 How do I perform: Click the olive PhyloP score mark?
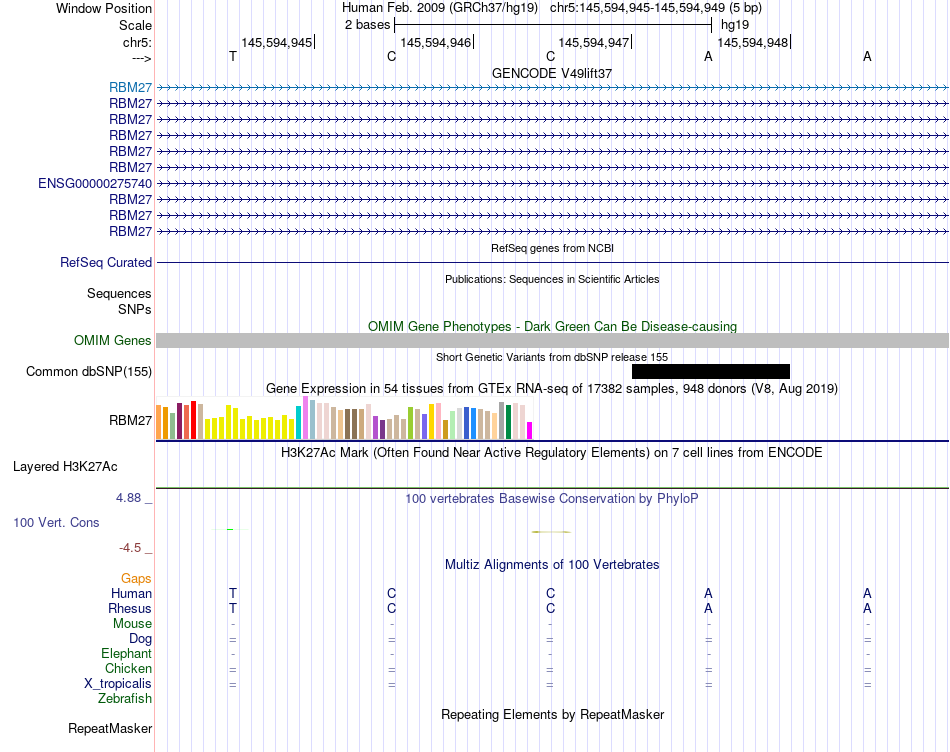point(551,532)
